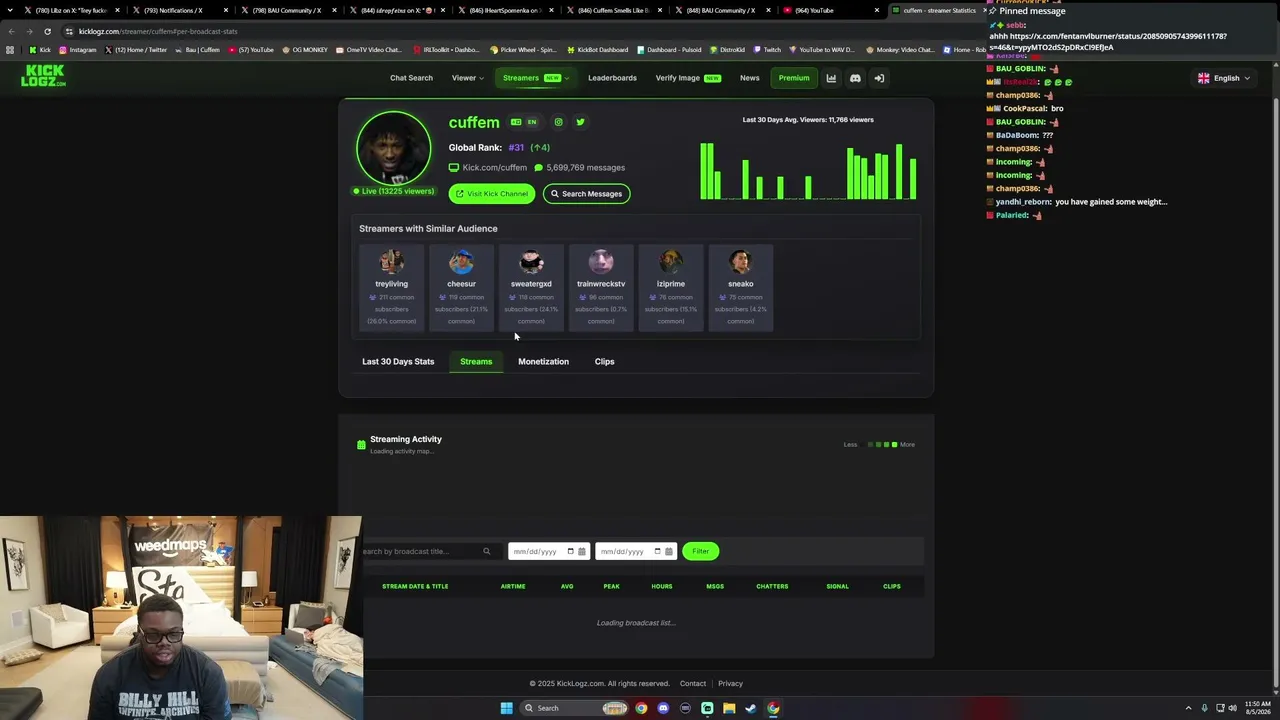The image size is (1280, 720).
Task: Click the volume icon in system tray
Action: tap(1232, 708)
